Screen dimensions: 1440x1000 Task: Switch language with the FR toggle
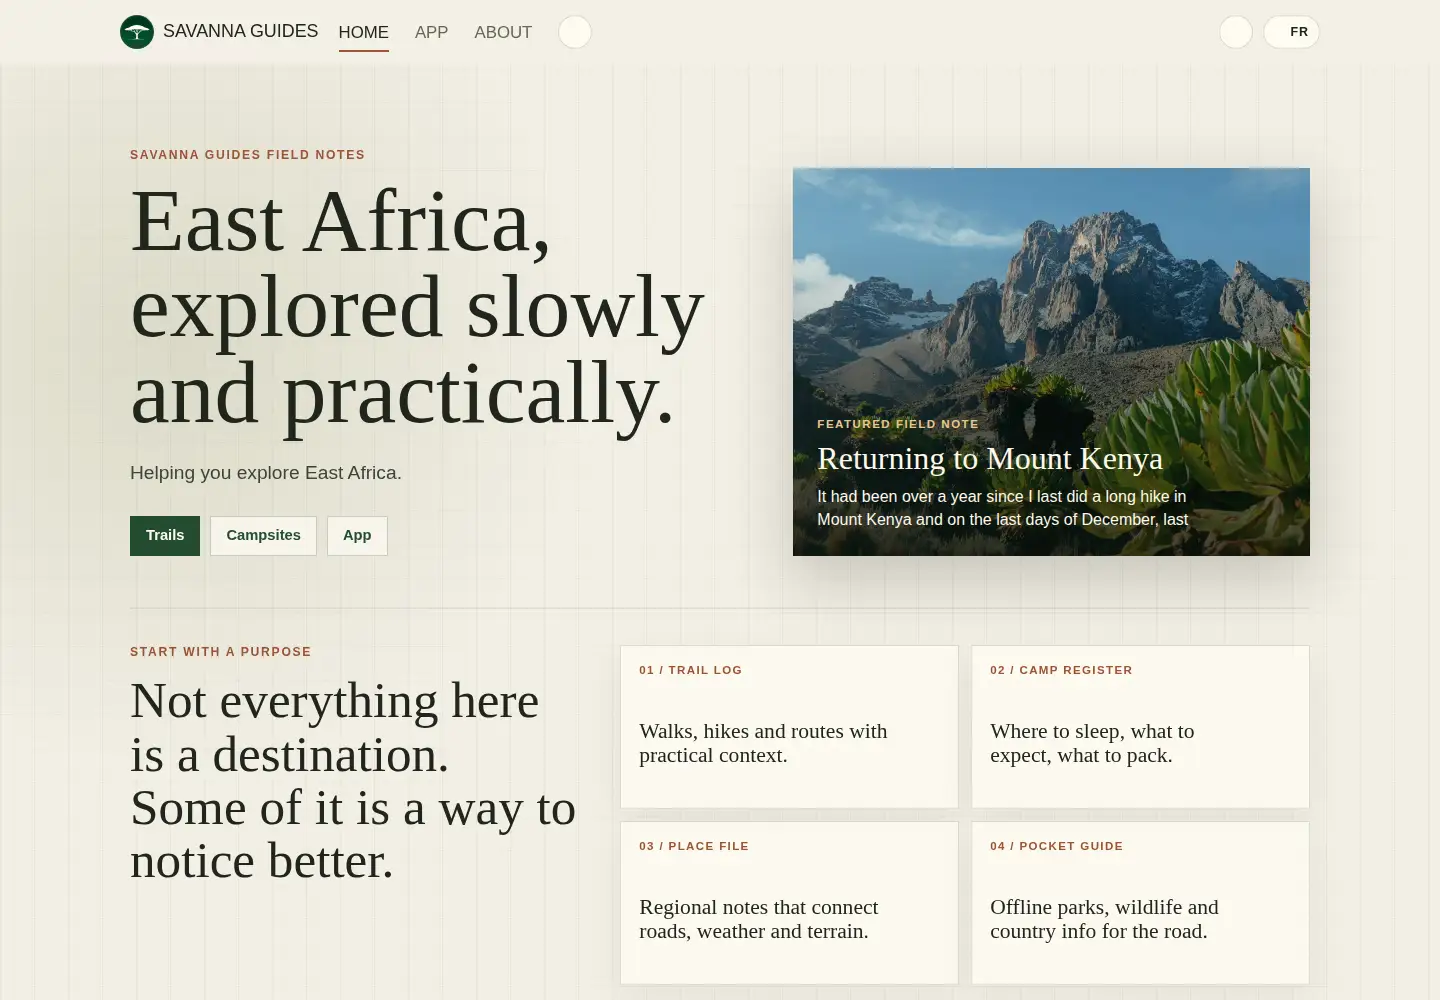[x=1292, y=32]
